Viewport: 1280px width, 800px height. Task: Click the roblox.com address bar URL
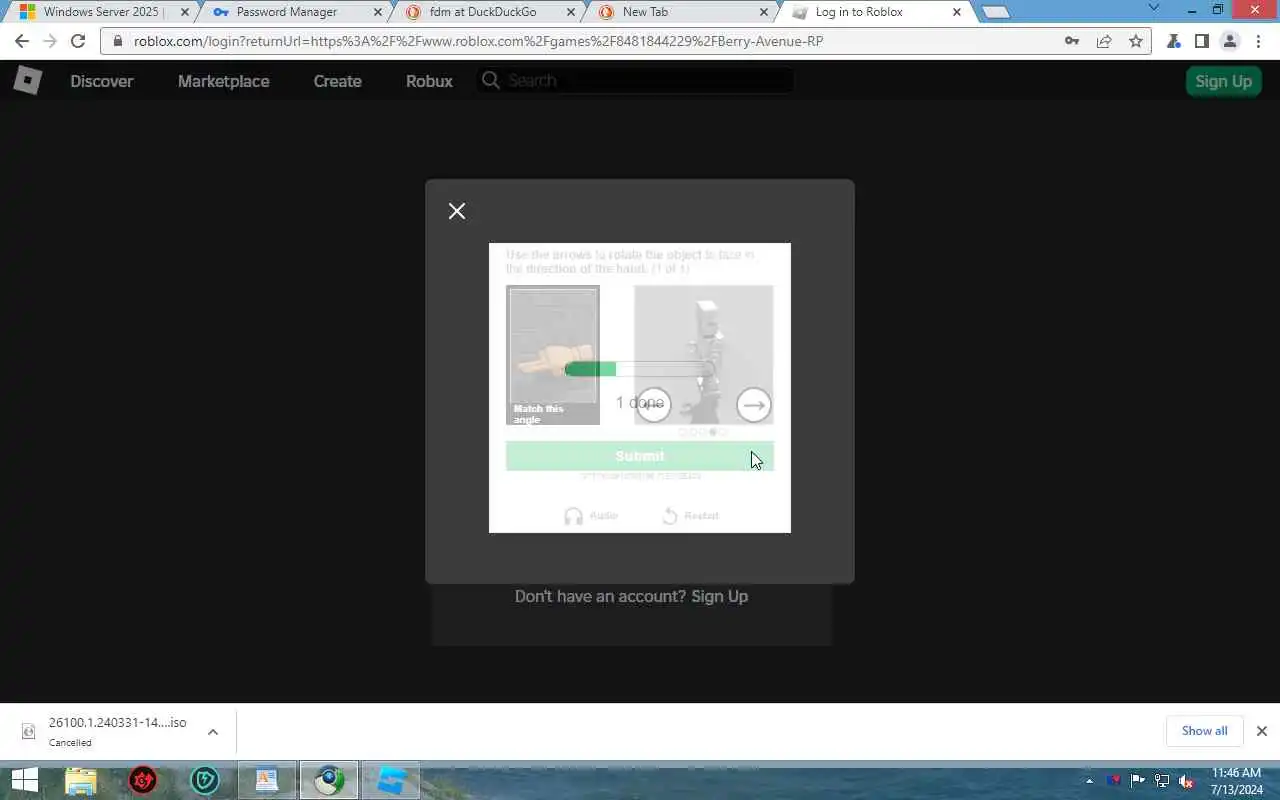click(478, 41)
